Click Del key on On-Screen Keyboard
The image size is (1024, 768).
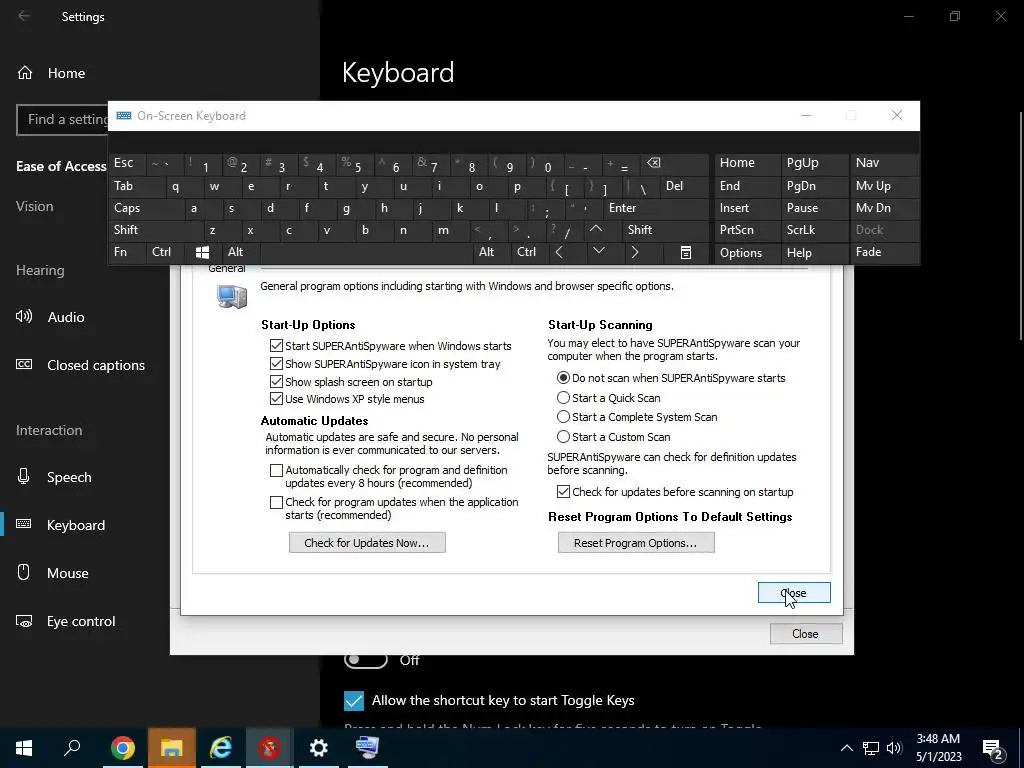pos(685,186)
